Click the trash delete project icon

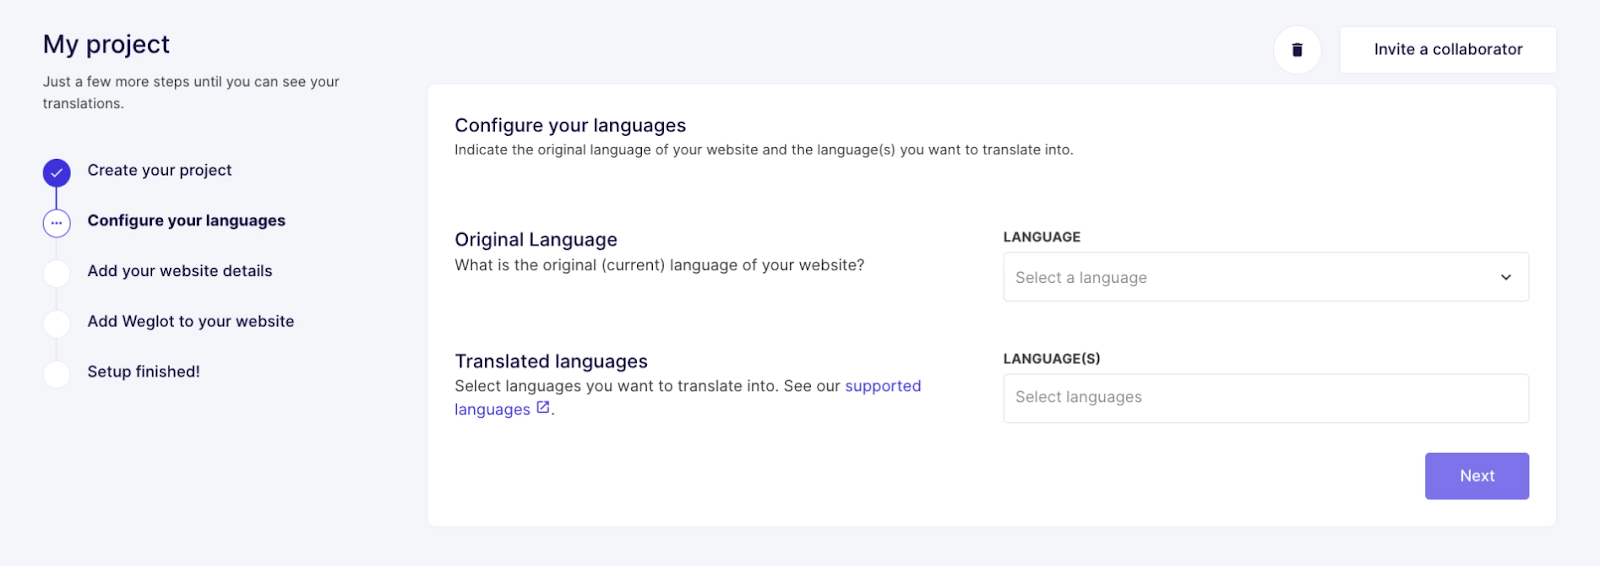(x=1297, y=50)
